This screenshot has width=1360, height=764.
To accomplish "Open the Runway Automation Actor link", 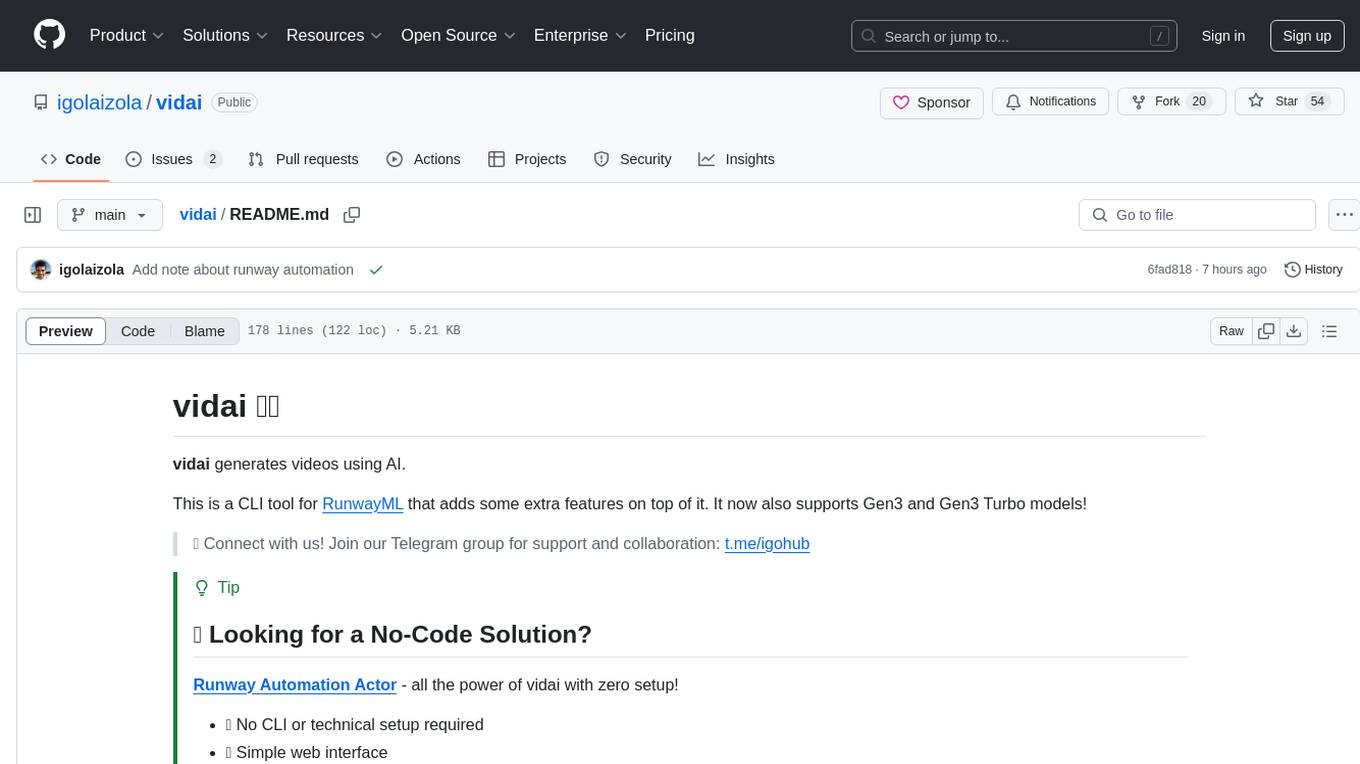I will pos(295,685).
